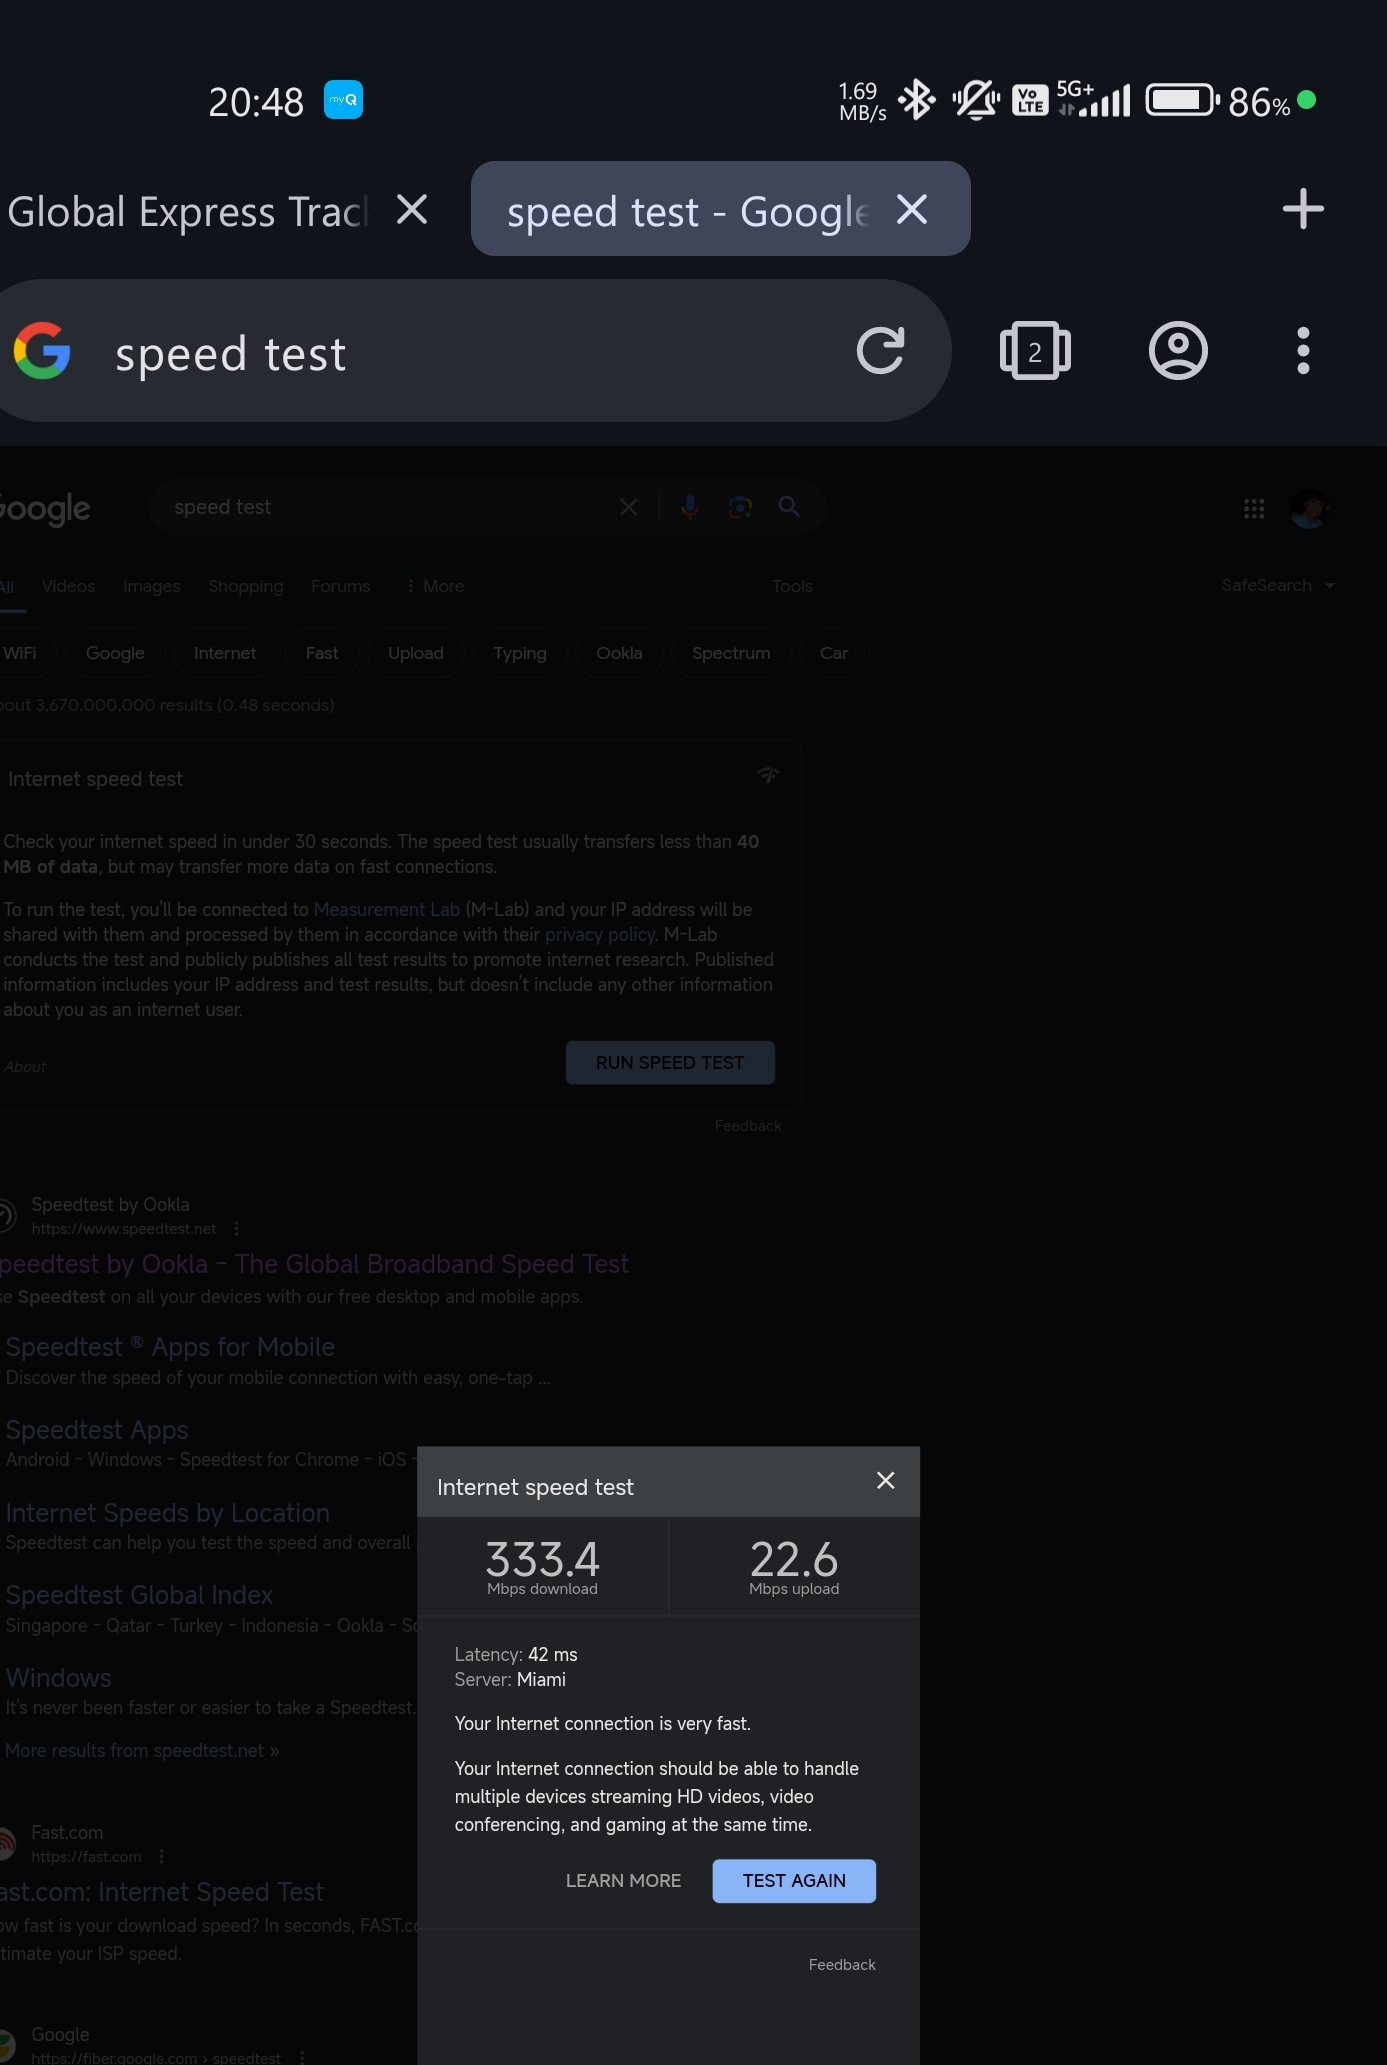Viewport: 1387px width, 2065px height.
Task: Add a new browser tab
Action: 1303,209
